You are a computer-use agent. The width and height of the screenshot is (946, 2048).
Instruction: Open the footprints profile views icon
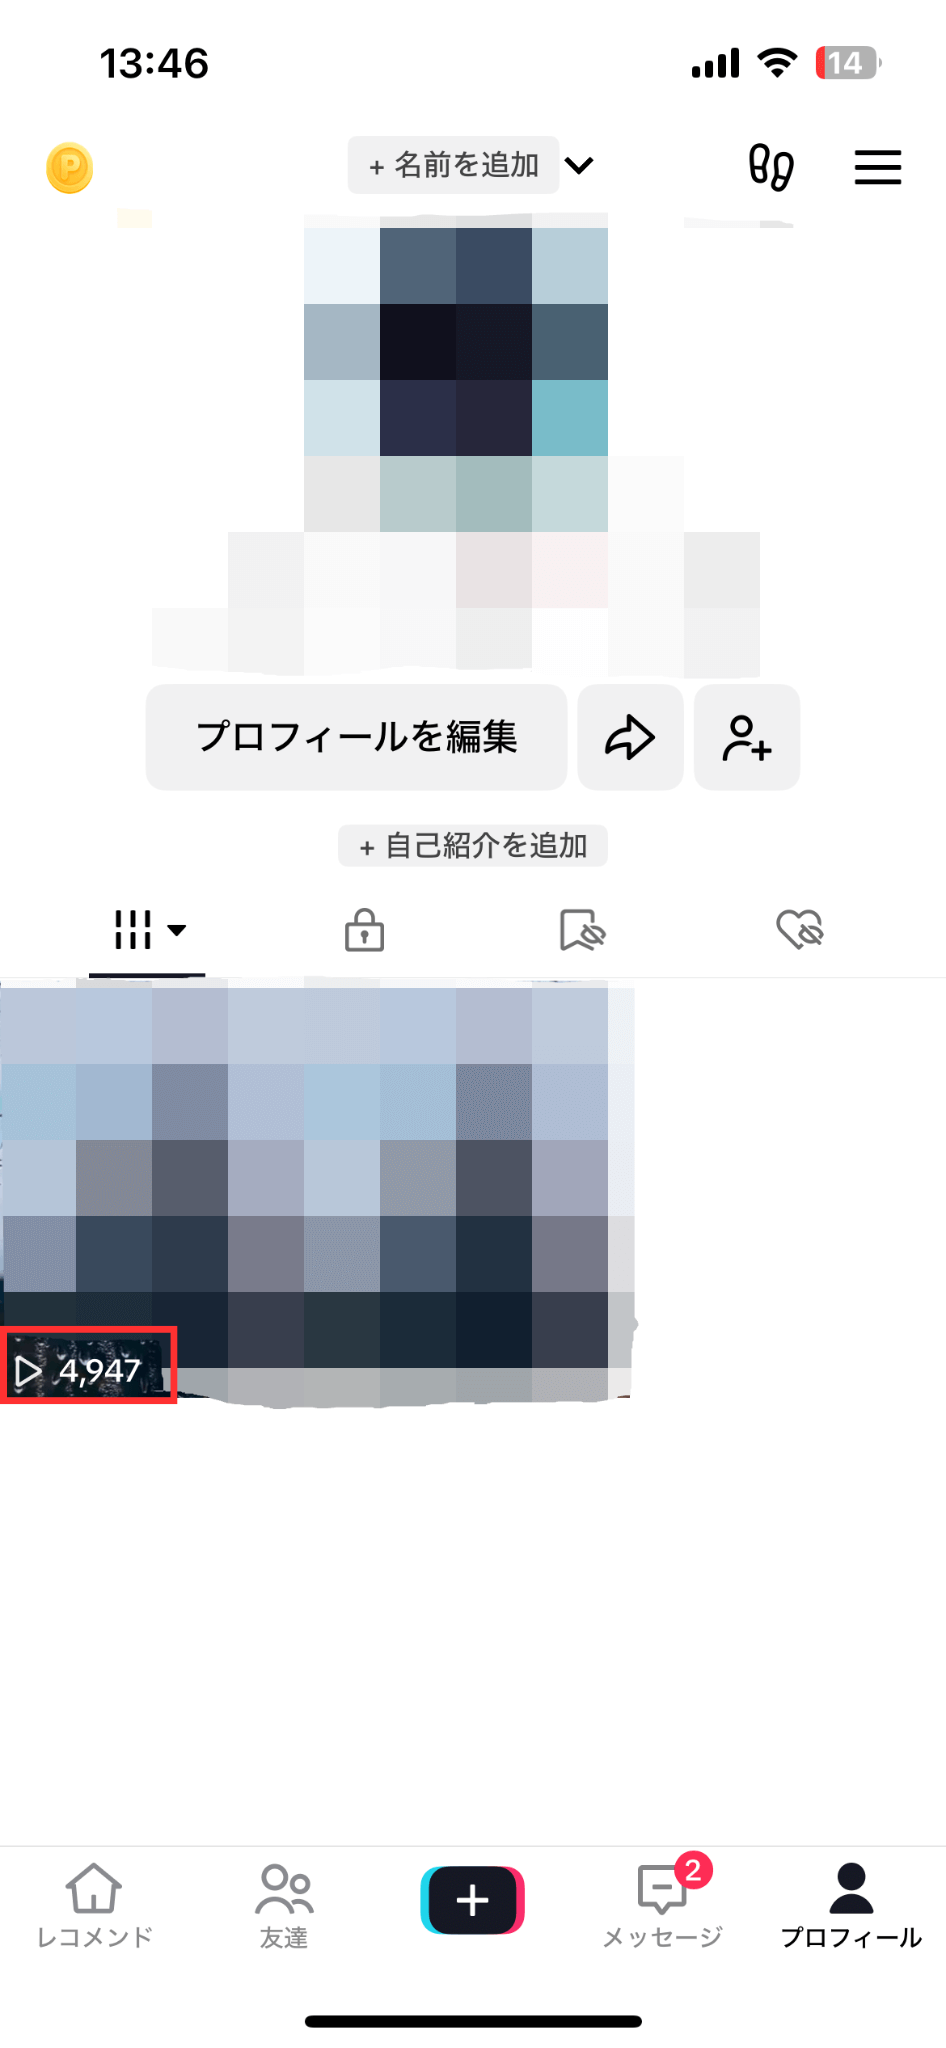pyautogui.click(x=771, y=166)
